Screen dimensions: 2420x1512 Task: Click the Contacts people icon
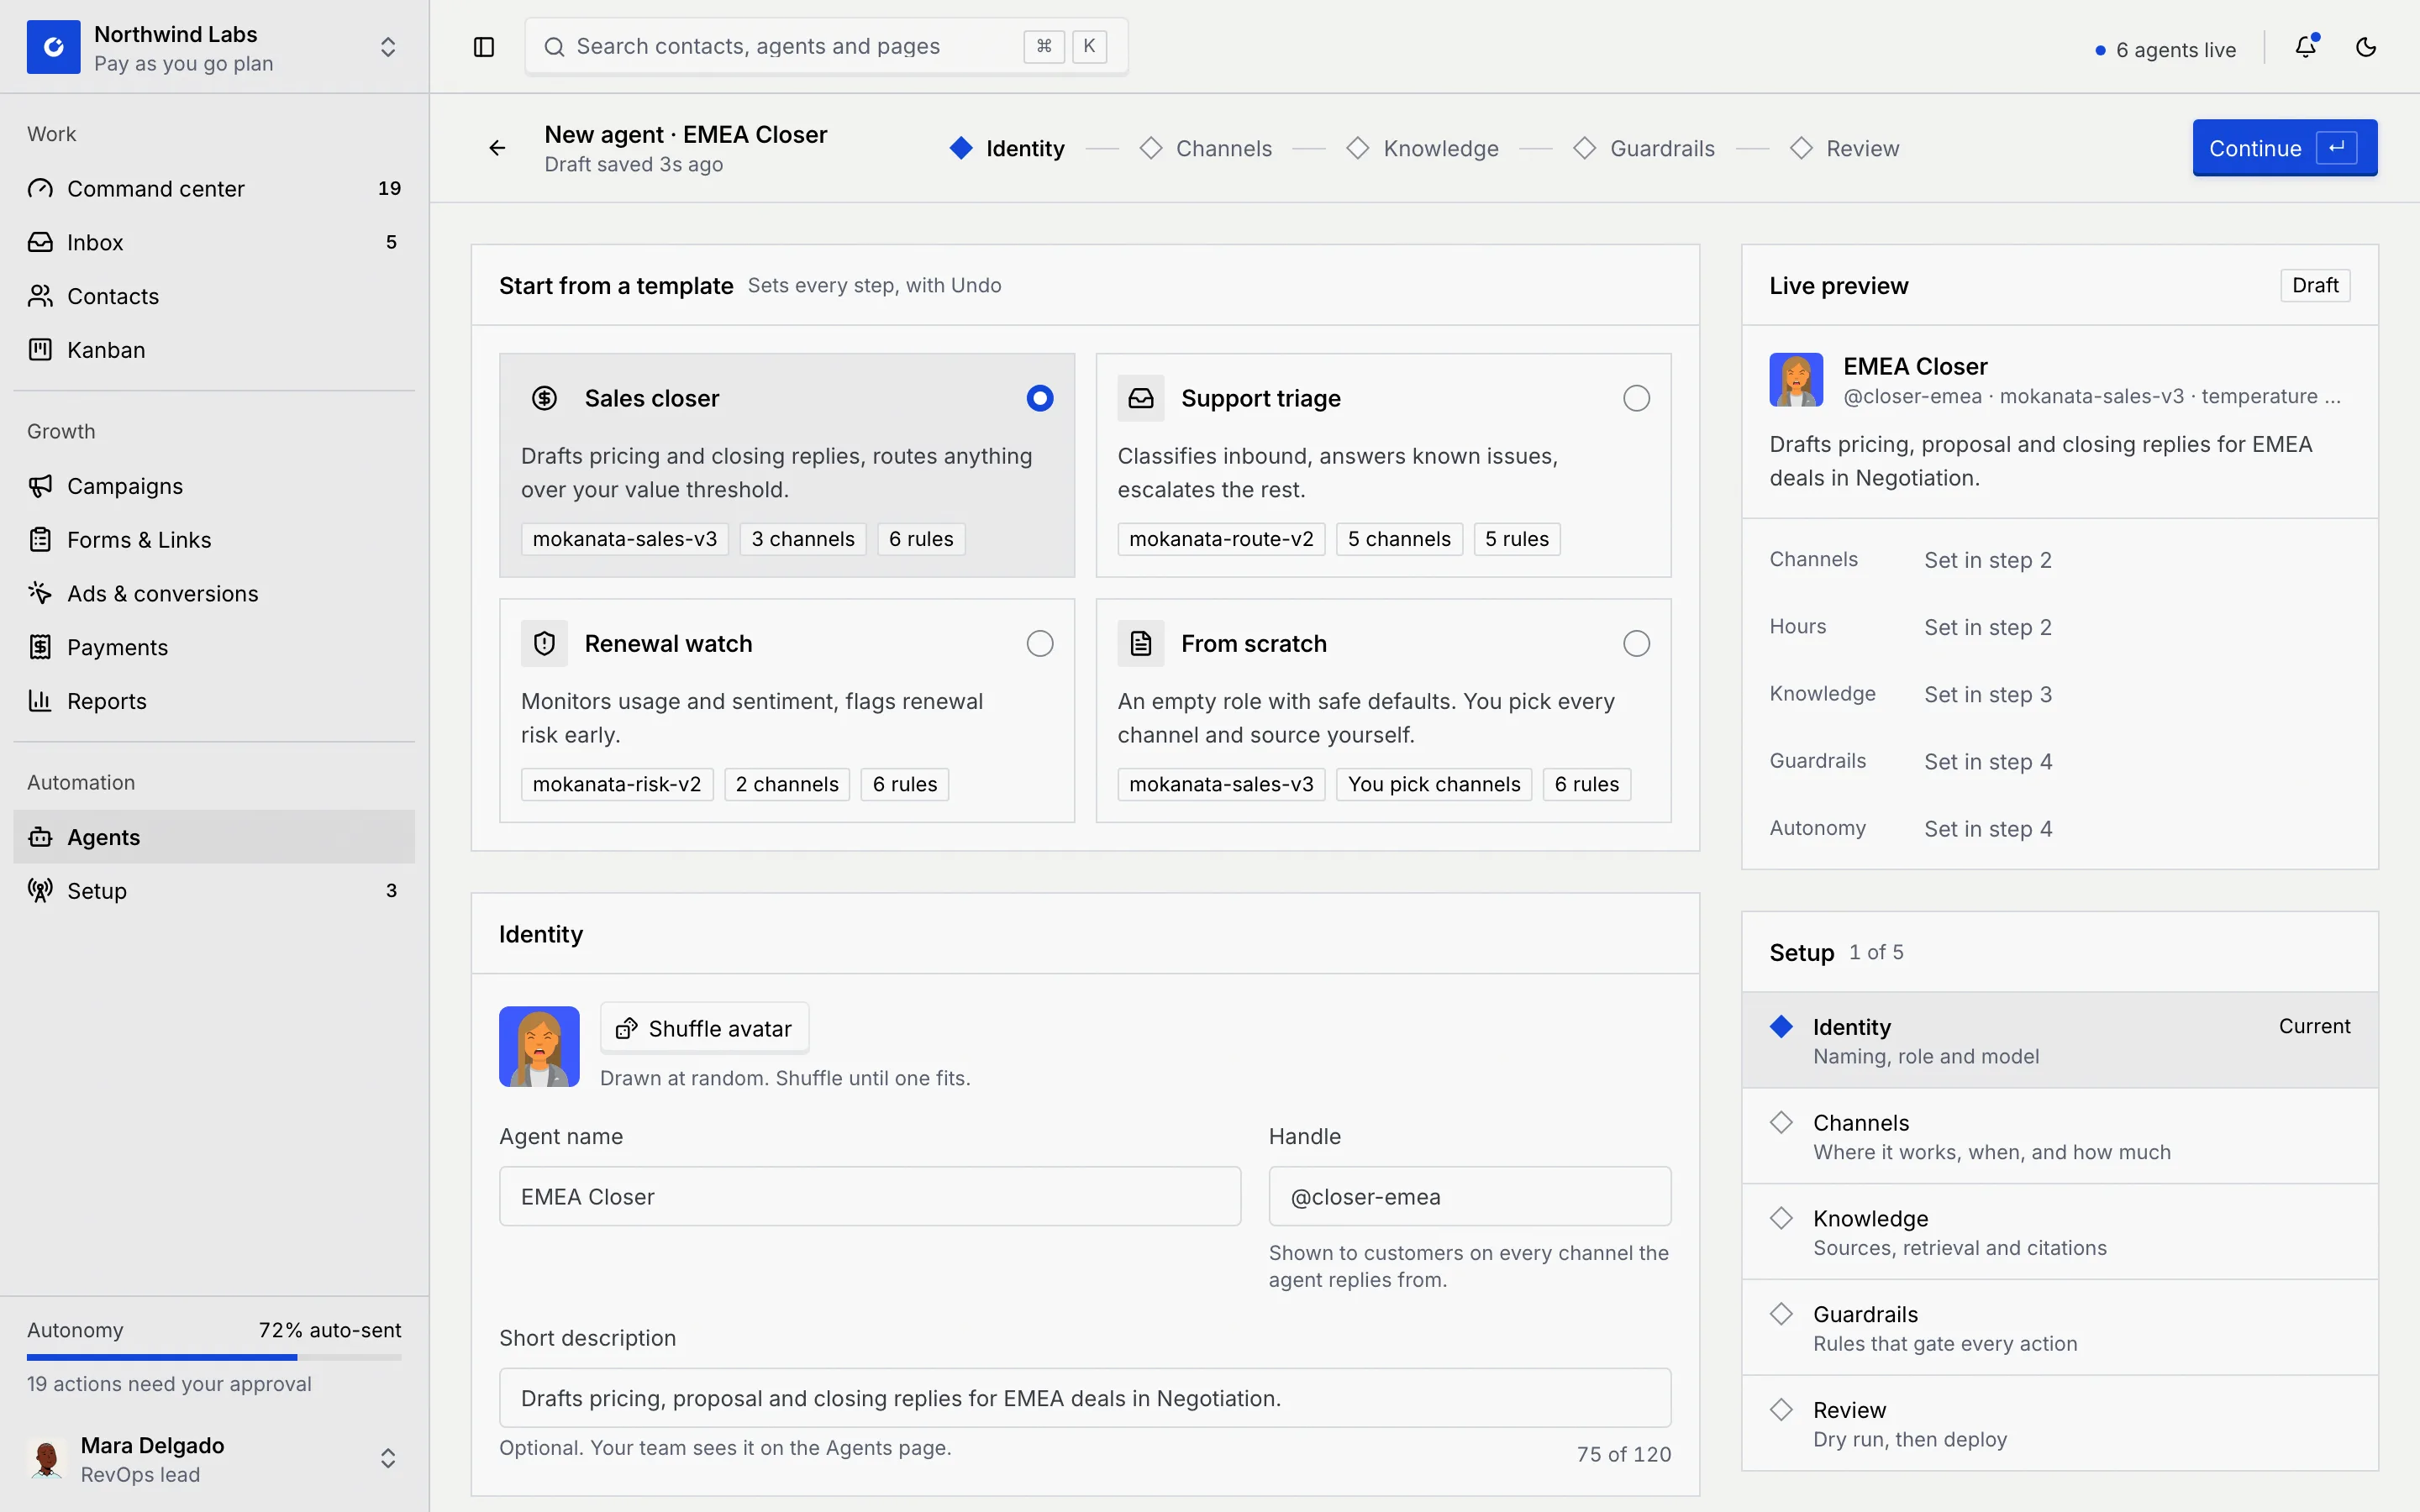click(x=40, y=296)
